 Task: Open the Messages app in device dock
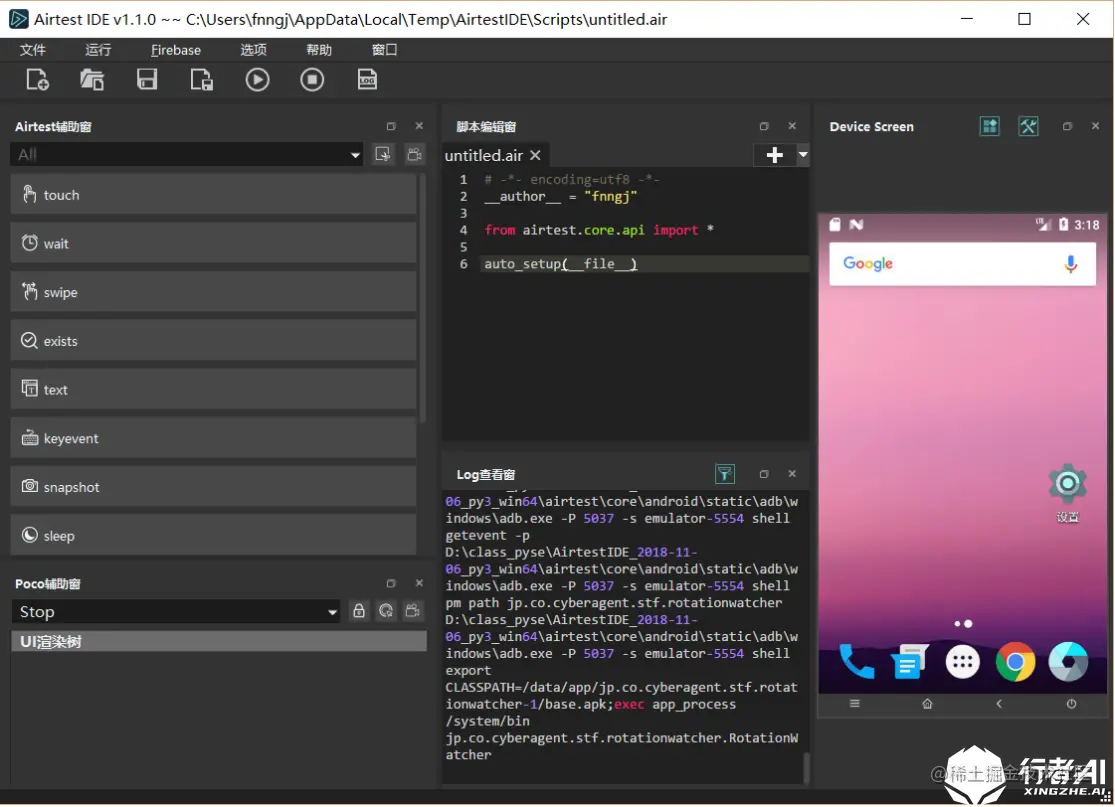909,662
